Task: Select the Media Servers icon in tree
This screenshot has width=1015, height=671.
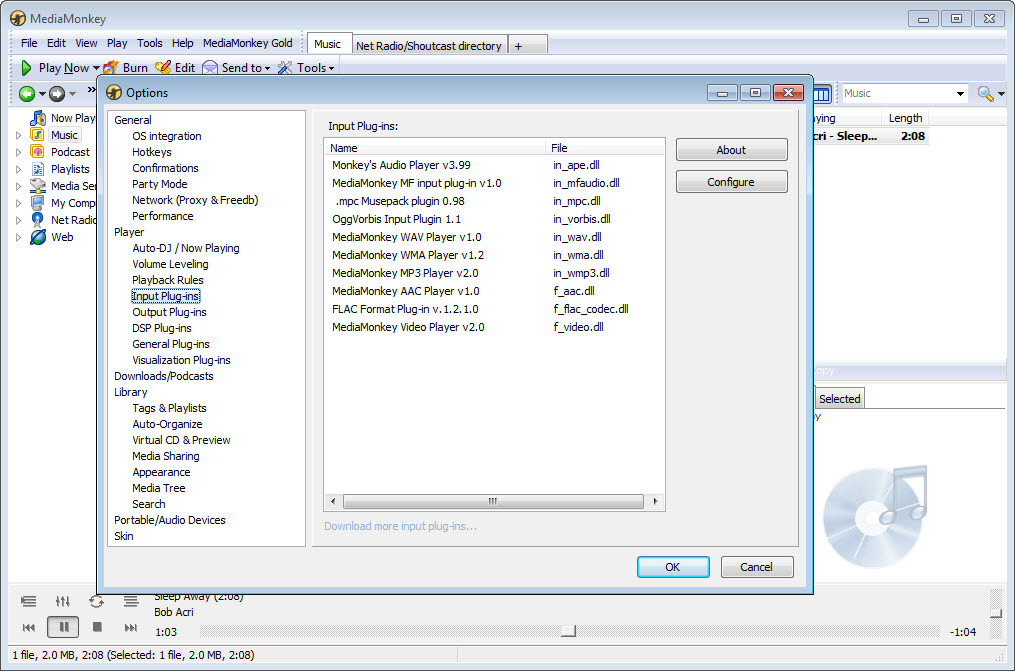Action: [38, 186]
